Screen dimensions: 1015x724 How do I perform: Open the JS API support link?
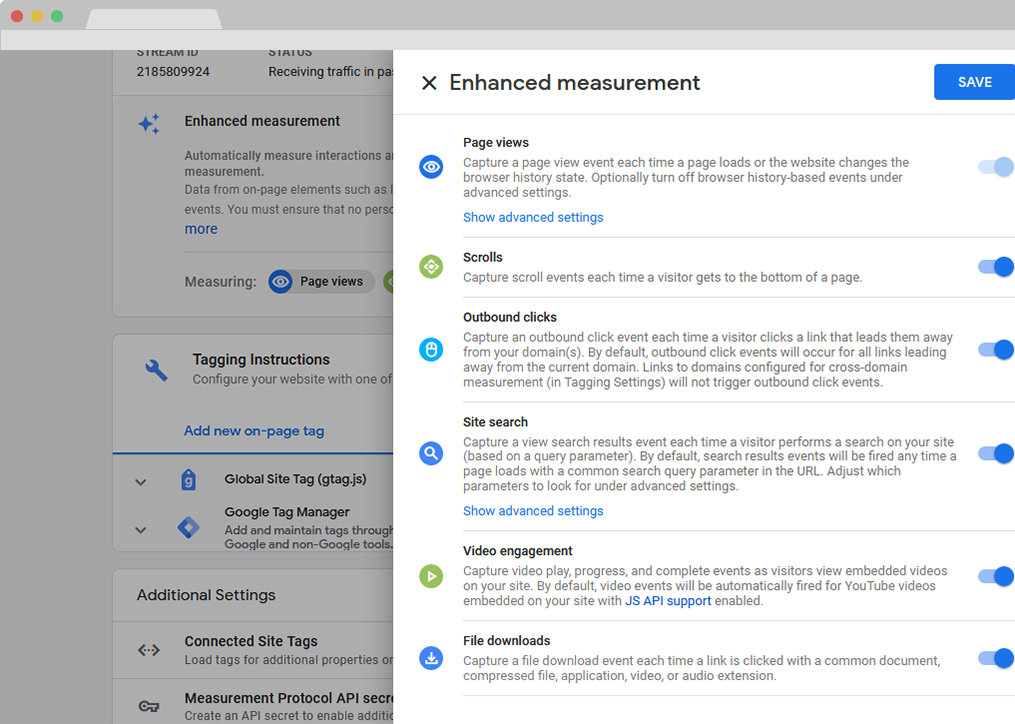point(668,601)
